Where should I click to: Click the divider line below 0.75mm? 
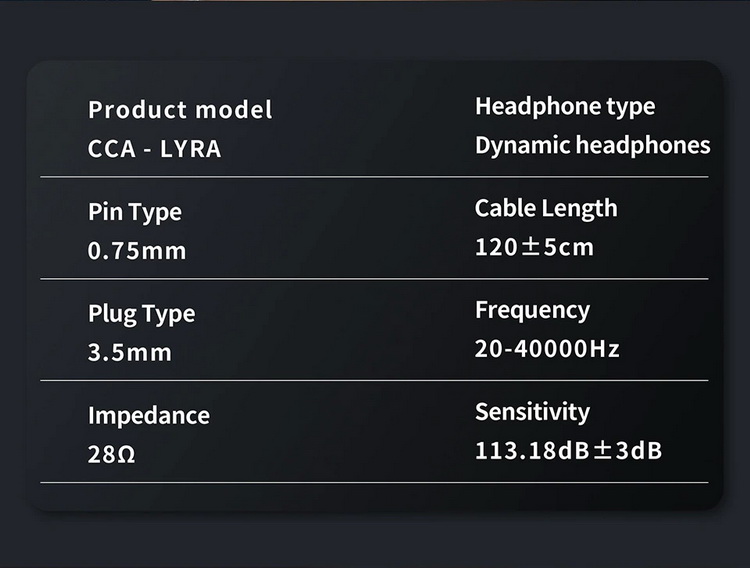(x=374, y=279)
